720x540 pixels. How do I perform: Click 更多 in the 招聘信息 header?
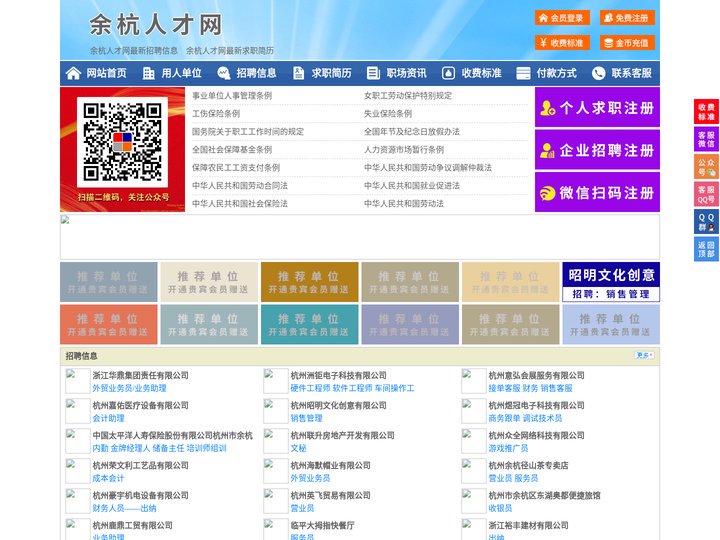(644, 355)
